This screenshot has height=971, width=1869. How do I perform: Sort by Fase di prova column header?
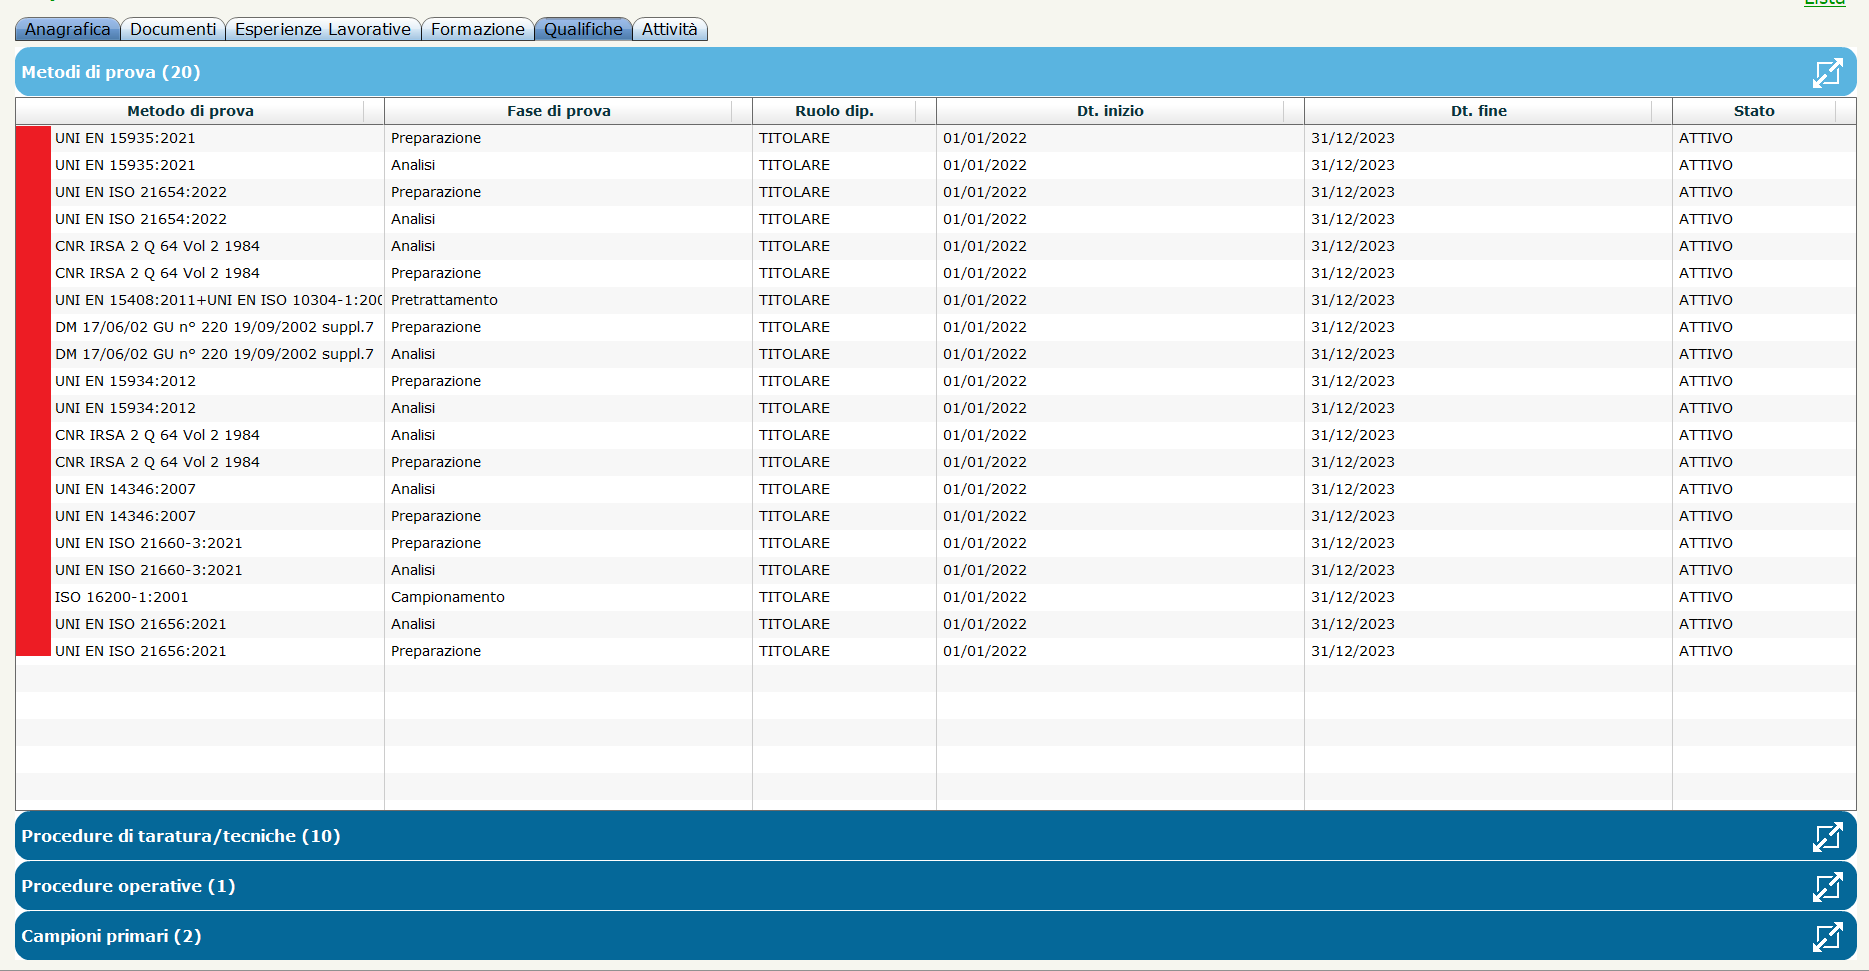pyautogui.click(x=558, y=111)
